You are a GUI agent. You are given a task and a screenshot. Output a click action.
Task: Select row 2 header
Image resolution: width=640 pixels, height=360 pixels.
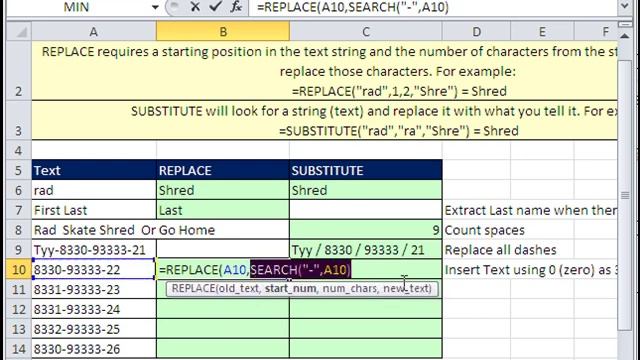(x=19, y=71)
